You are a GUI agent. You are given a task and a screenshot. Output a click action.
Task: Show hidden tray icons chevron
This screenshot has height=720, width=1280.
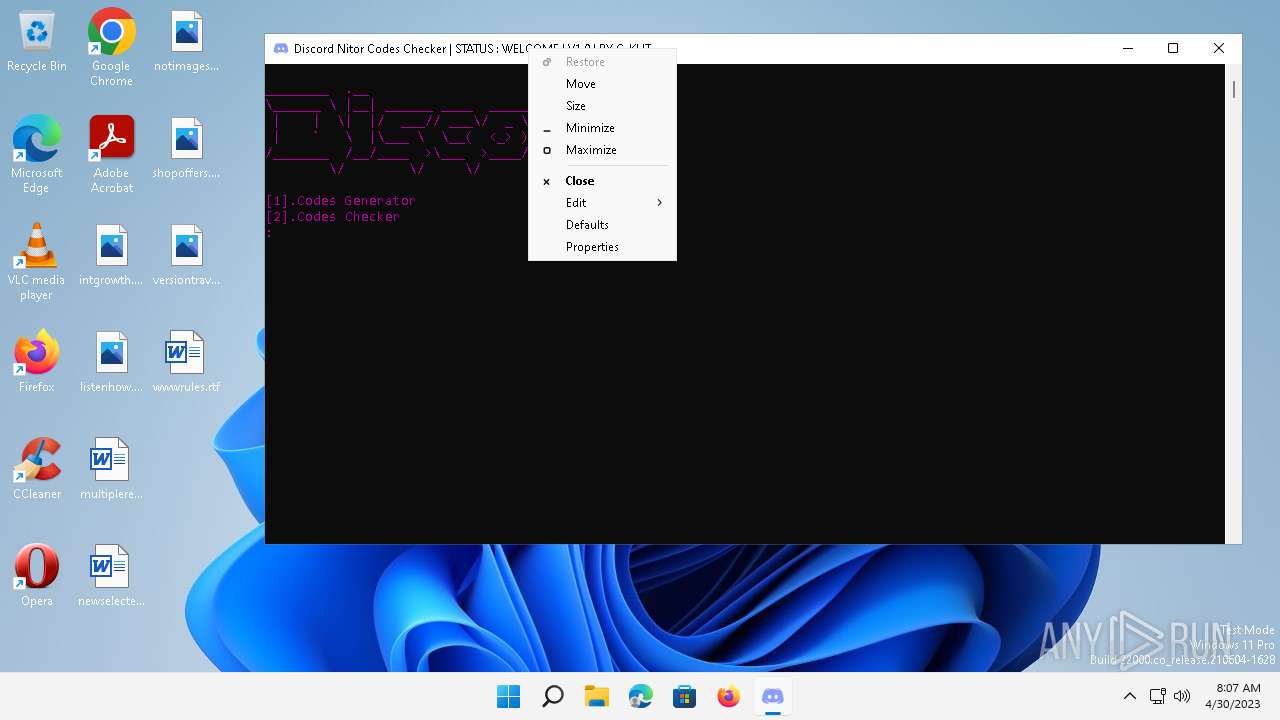coord(1130,696)
